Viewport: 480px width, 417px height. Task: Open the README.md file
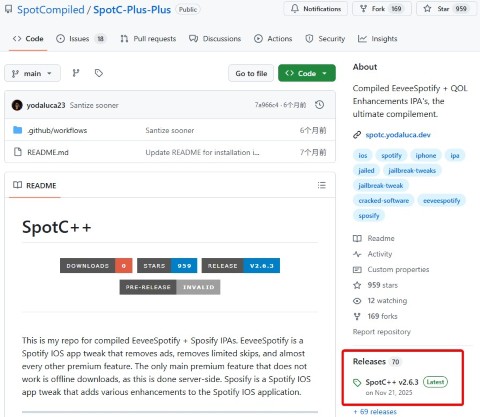coord(48,152)
